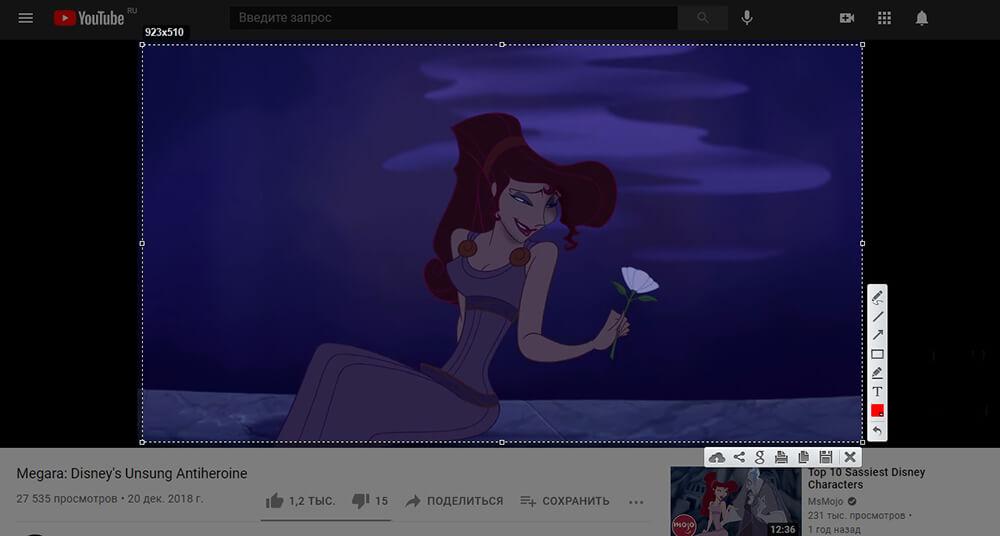Open the three-dot more actions menu
Screen dimensions: 1000x536
point(636,502)
